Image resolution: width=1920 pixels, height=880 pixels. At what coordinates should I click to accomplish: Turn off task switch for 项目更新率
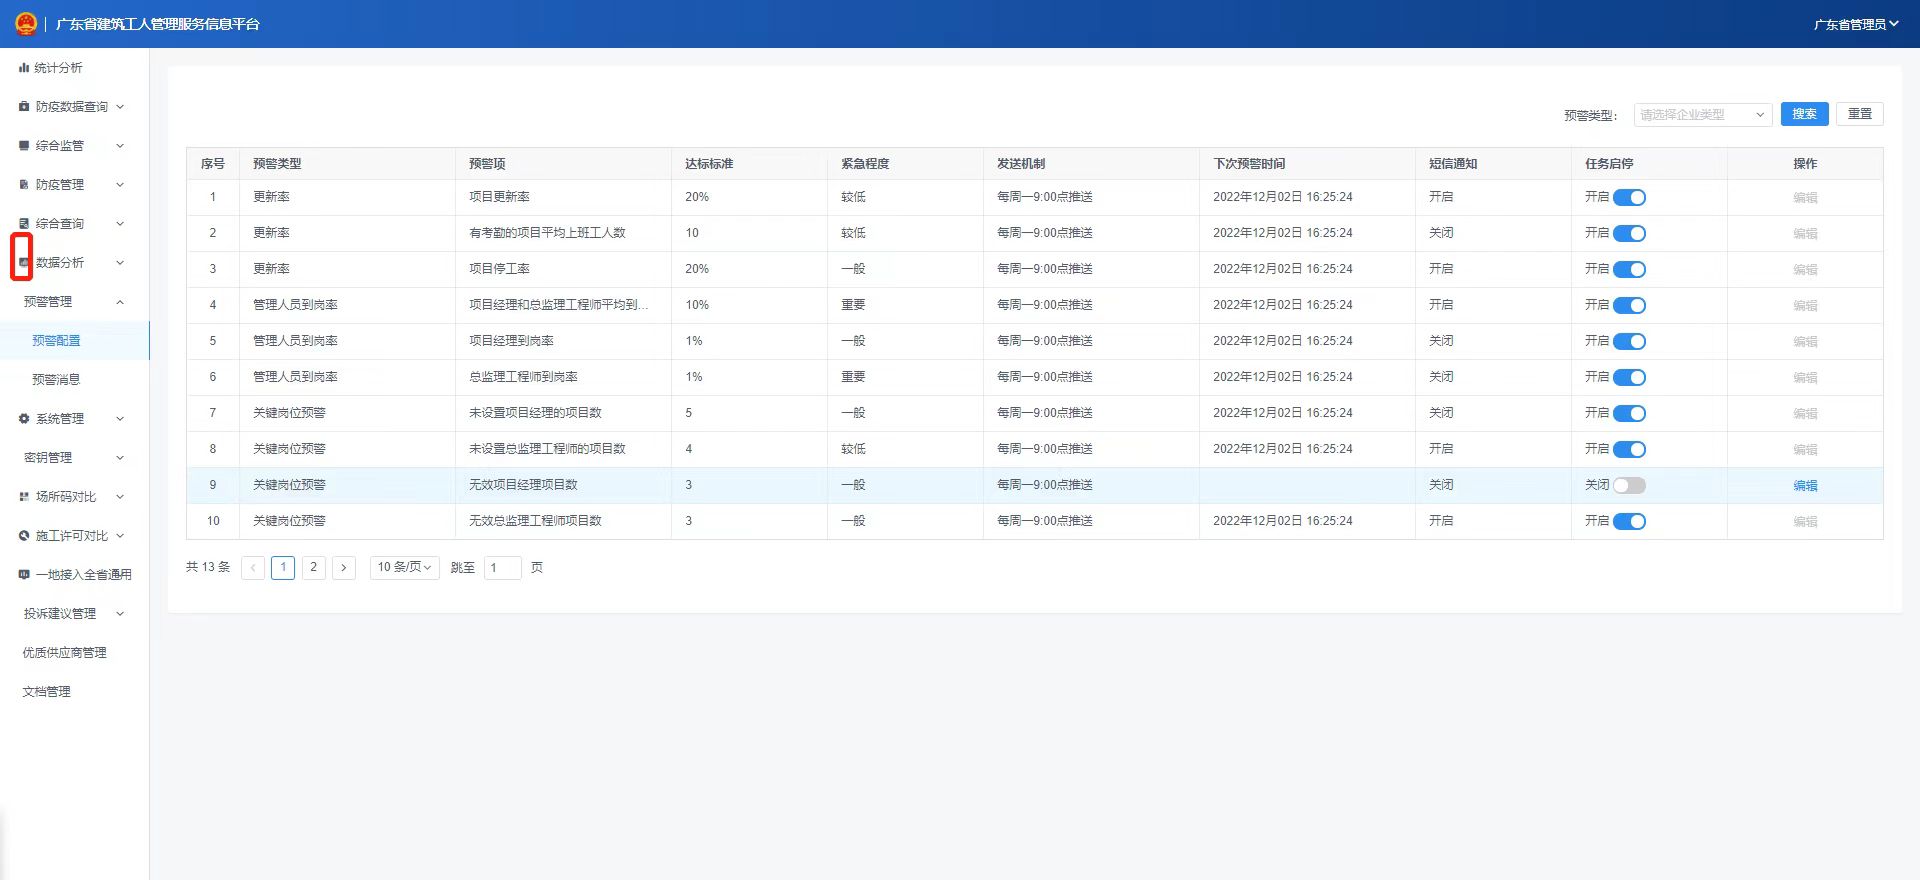point(1629,198)
